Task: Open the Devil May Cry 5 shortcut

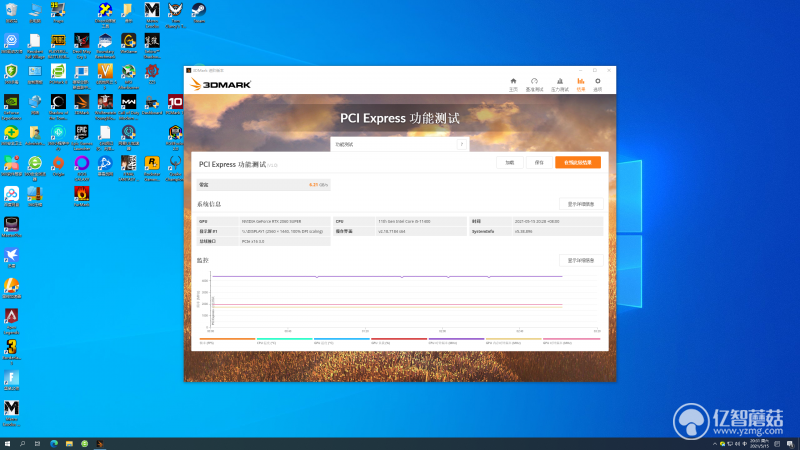Action: [82, 46]
